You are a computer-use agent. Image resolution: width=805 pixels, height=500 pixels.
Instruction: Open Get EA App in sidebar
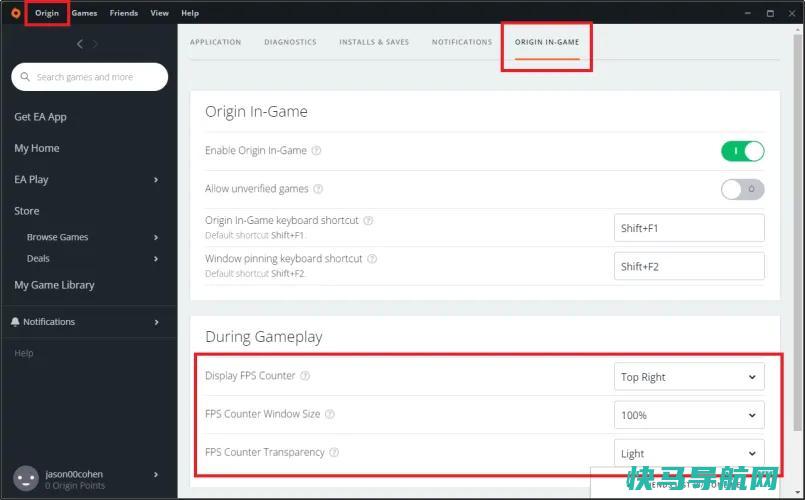point(41,117)
